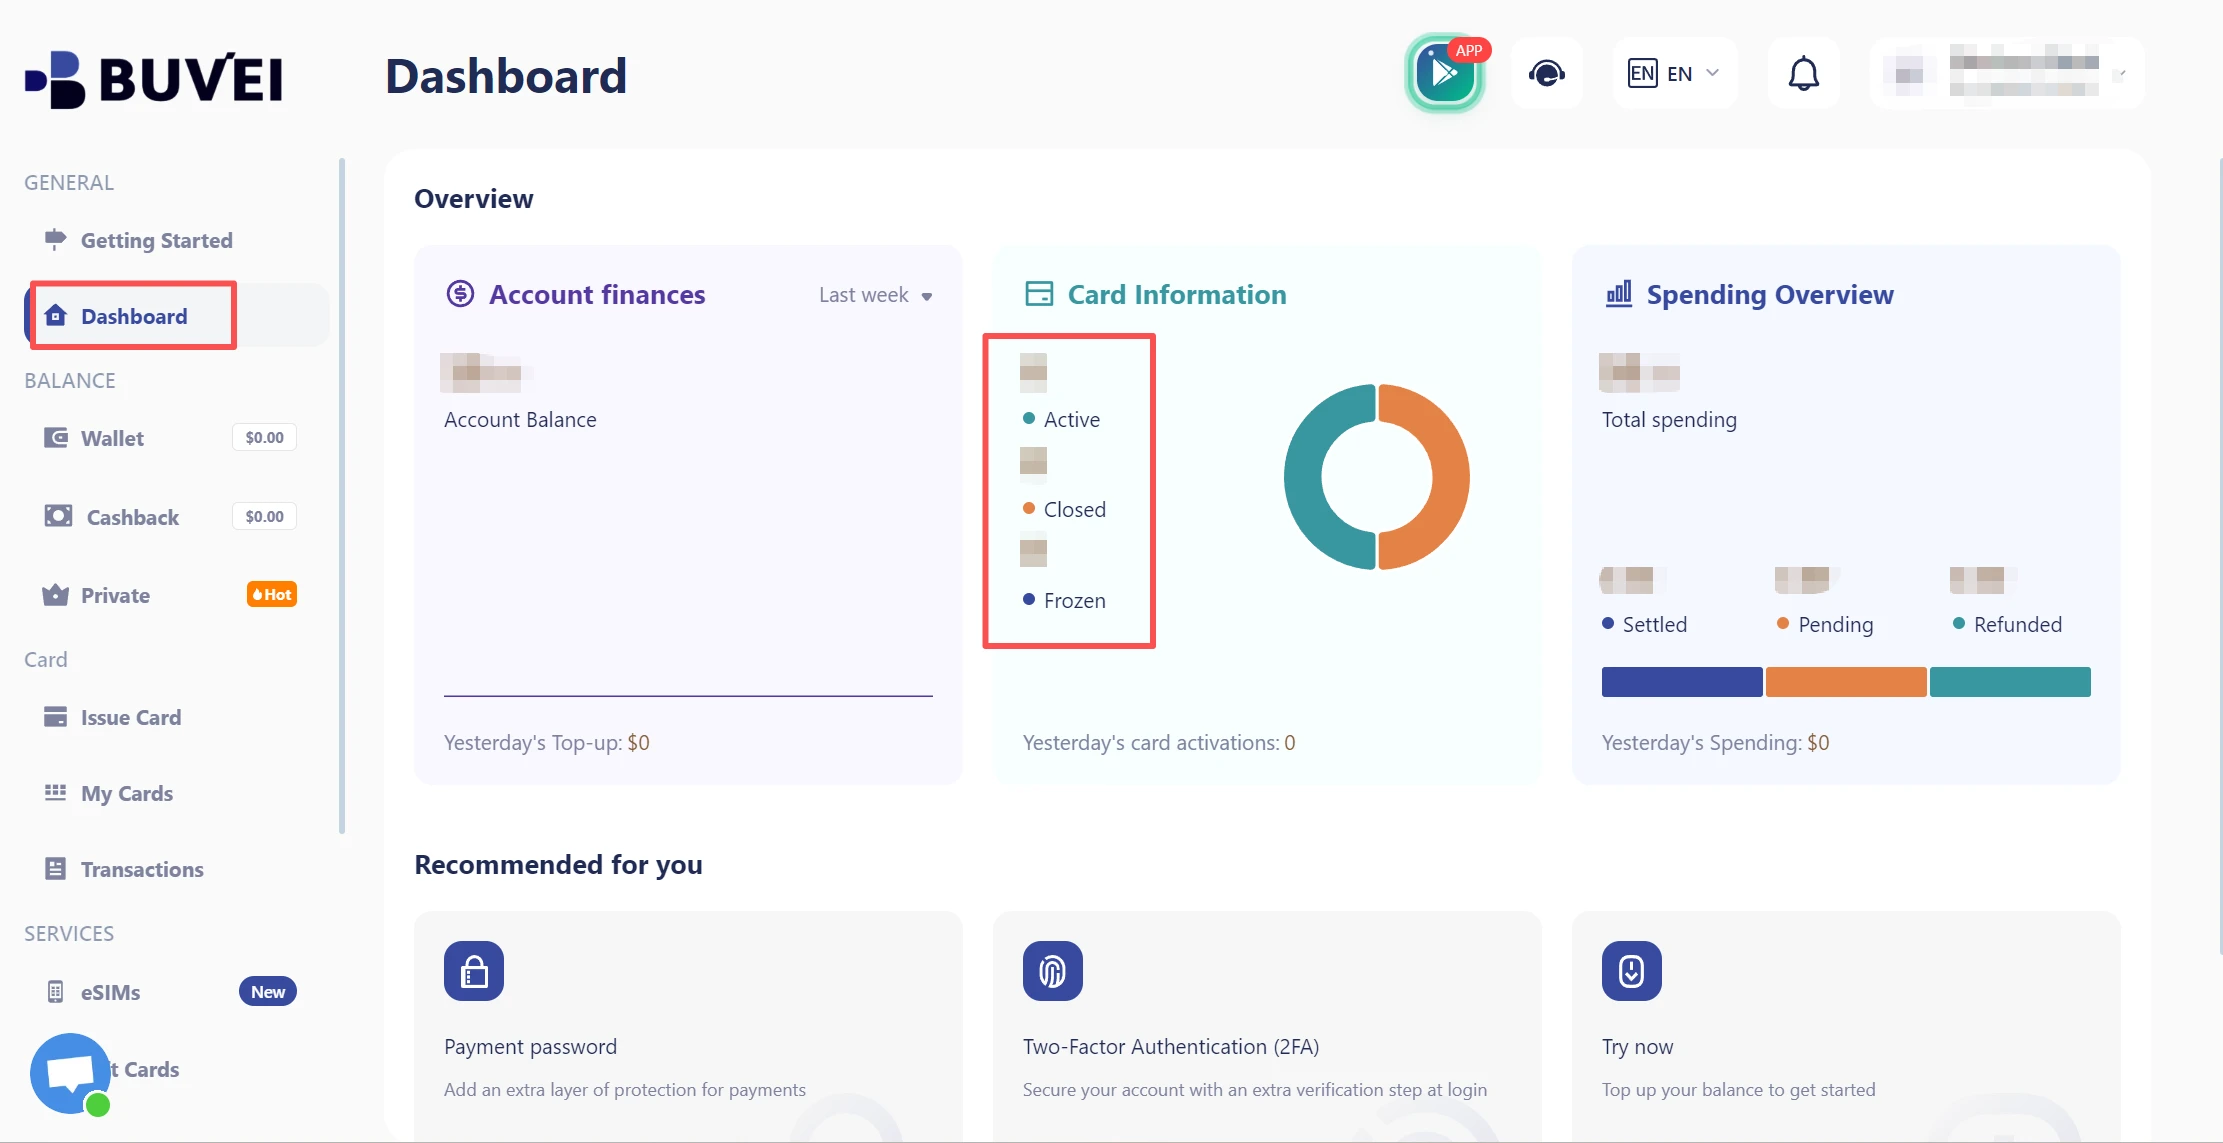Click "Yesterday's Top-up: $0" text
The width and height of the screenshot is (2223, 1143).
pyautogui.click(x=547, y=743)
